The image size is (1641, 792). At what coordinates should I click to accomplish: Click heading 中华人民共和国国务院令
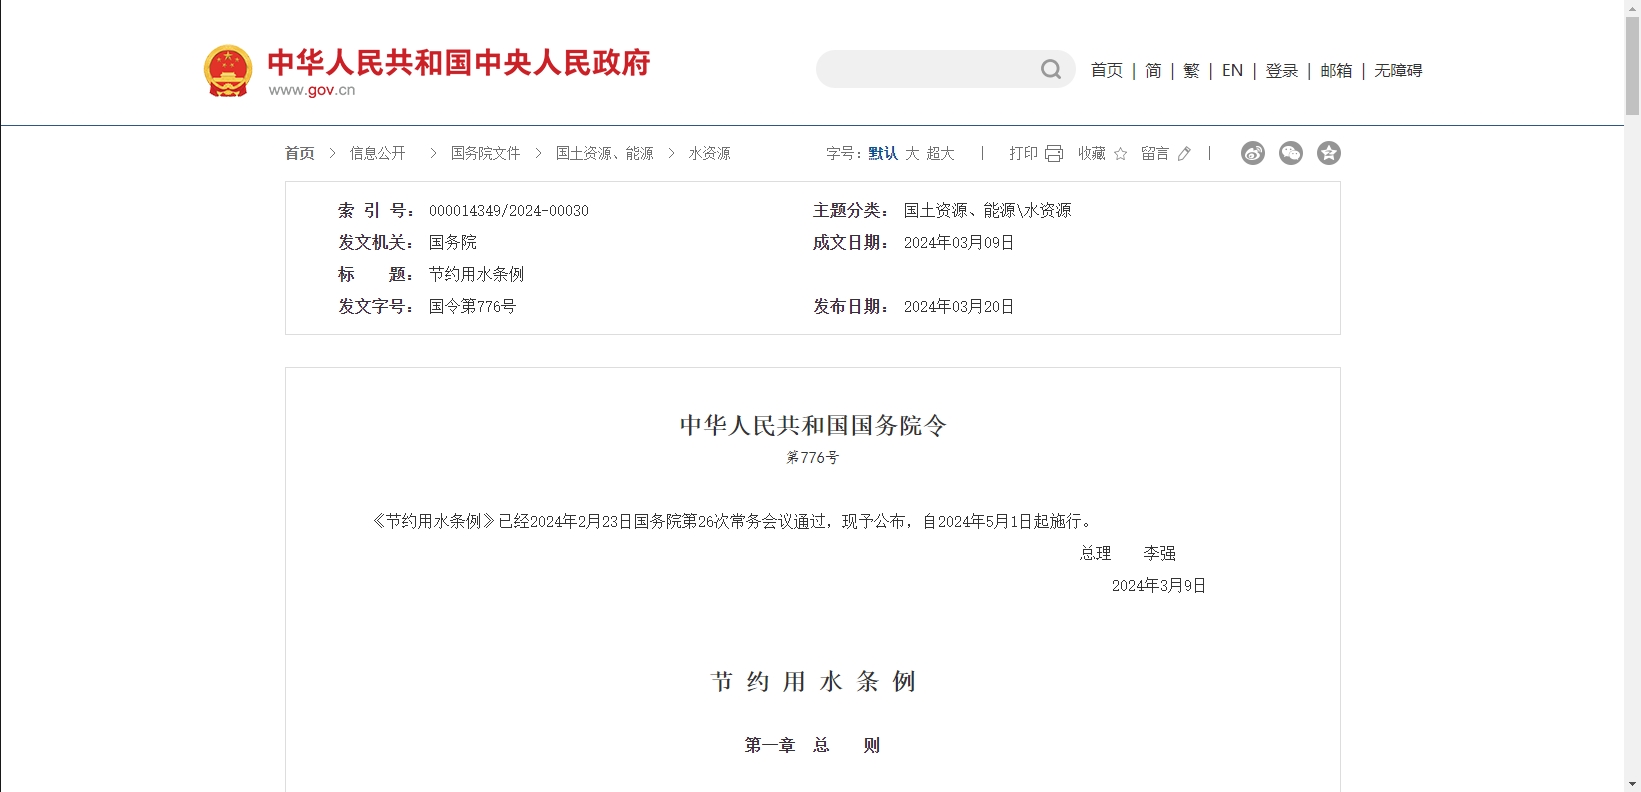[813, 426]
